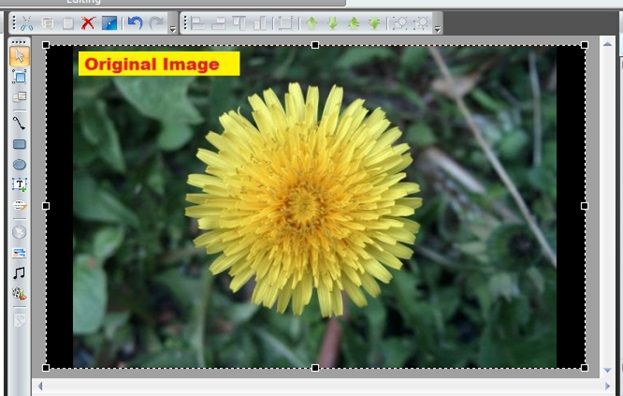Click the tool palette dotted grip

(19, 42)
